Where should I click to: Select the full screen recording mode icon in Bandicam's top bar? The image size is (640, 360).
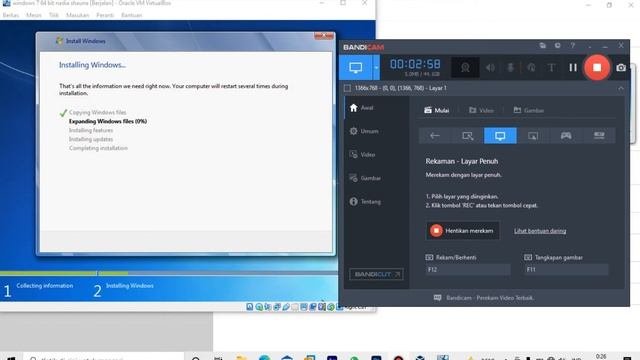(356, 67)
